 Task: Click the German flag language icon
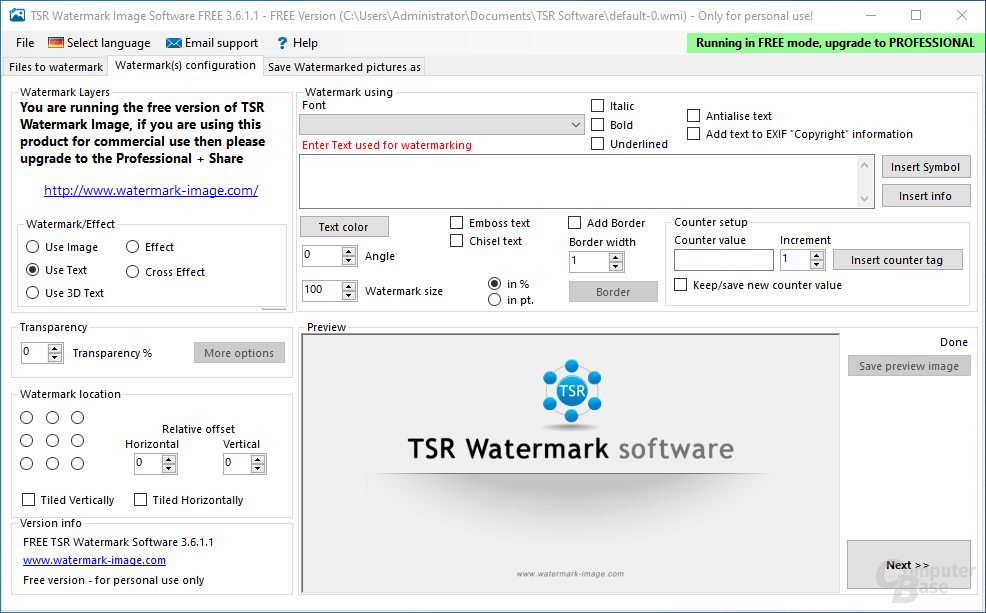click(55, 43)
